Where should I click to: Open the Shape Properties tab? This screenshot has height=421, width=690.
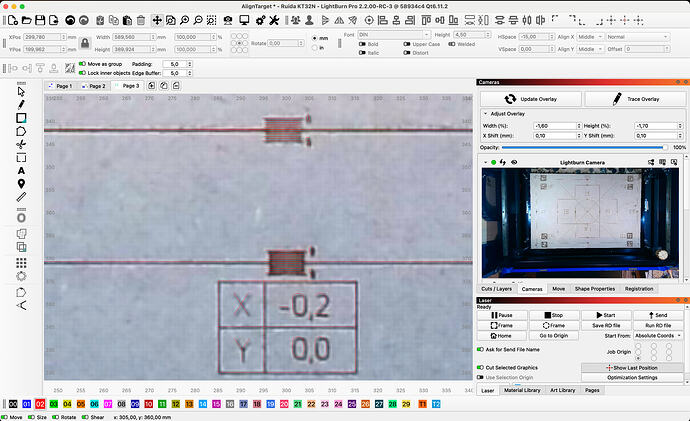595,289
